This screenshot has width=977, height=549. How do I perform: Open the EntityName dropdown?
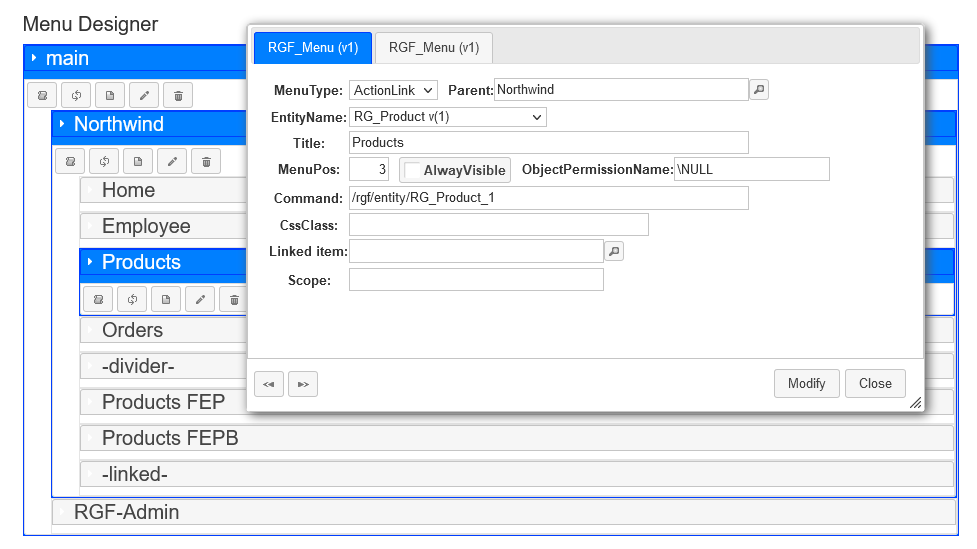pos(447,117)
